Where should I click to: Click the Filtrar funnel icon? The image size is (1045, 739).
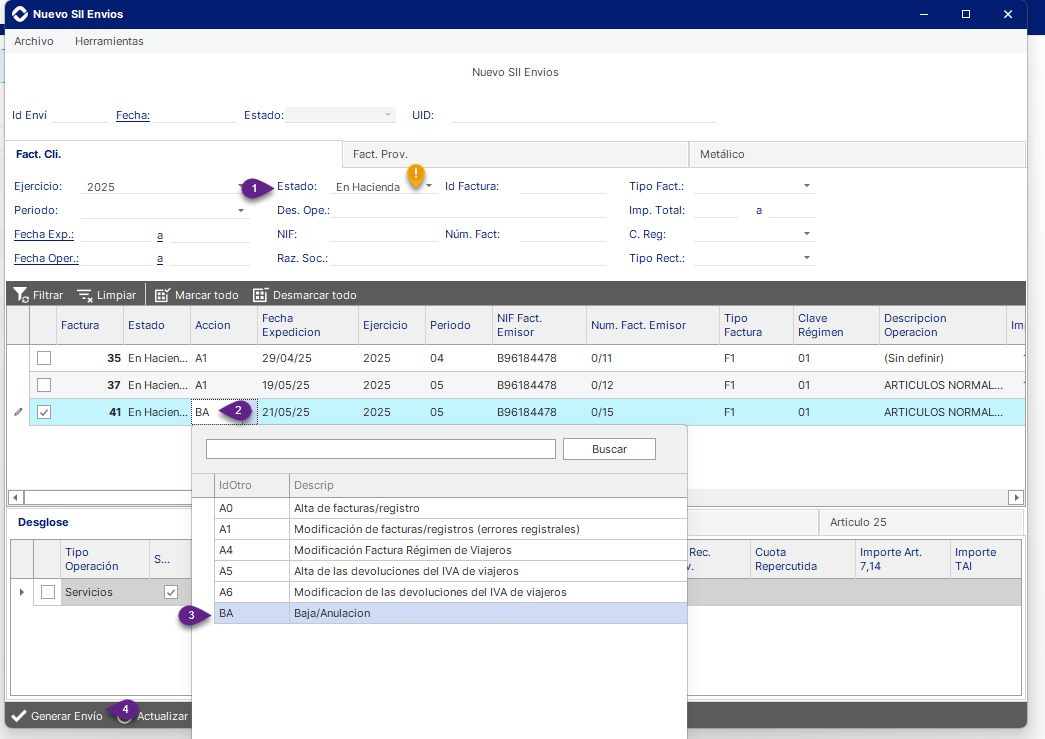[21, 295]
